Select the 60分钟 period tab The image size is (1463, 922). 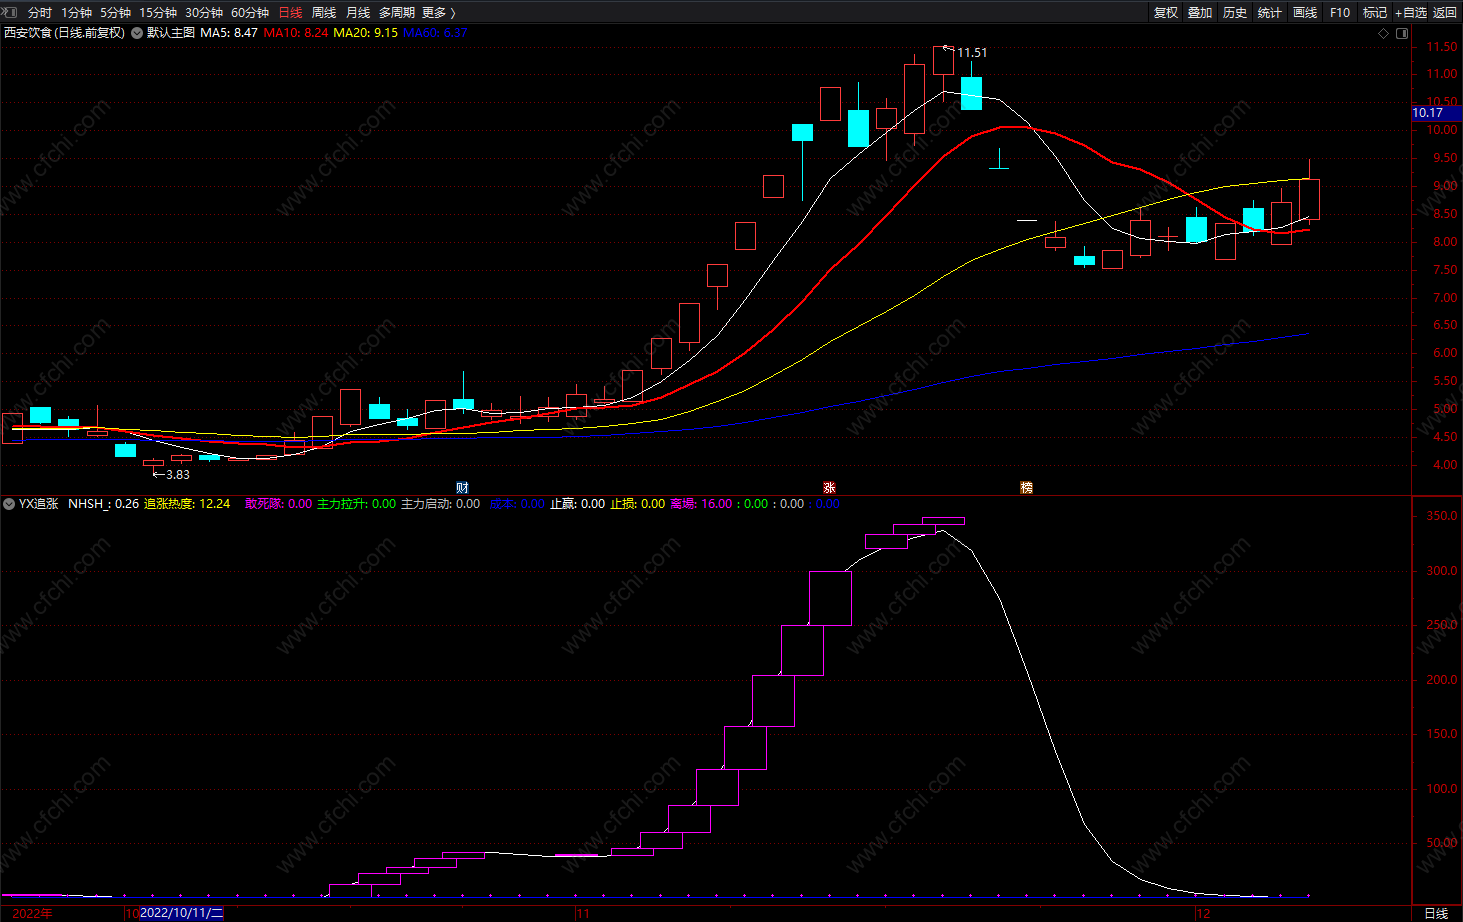[250, 13]
